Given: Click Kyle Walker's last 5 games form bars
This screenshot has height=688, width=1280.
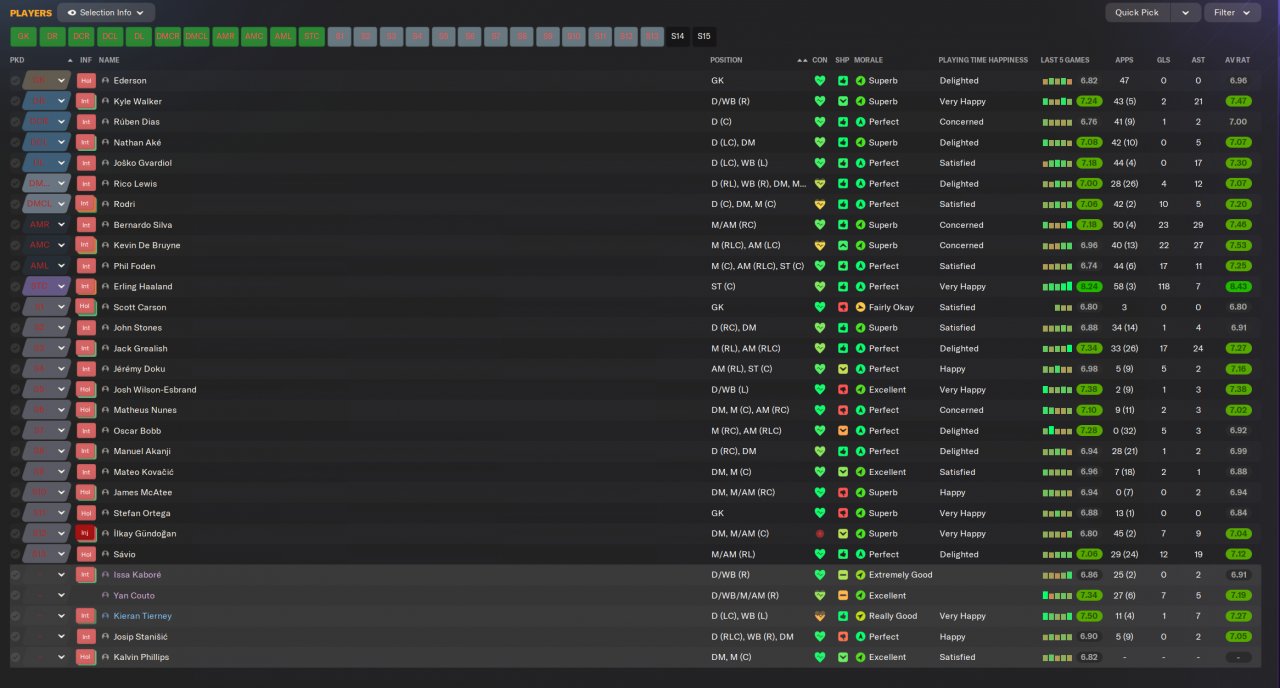Looking at the screenshot, I should pyautogui.click(x=1058, y=101).
